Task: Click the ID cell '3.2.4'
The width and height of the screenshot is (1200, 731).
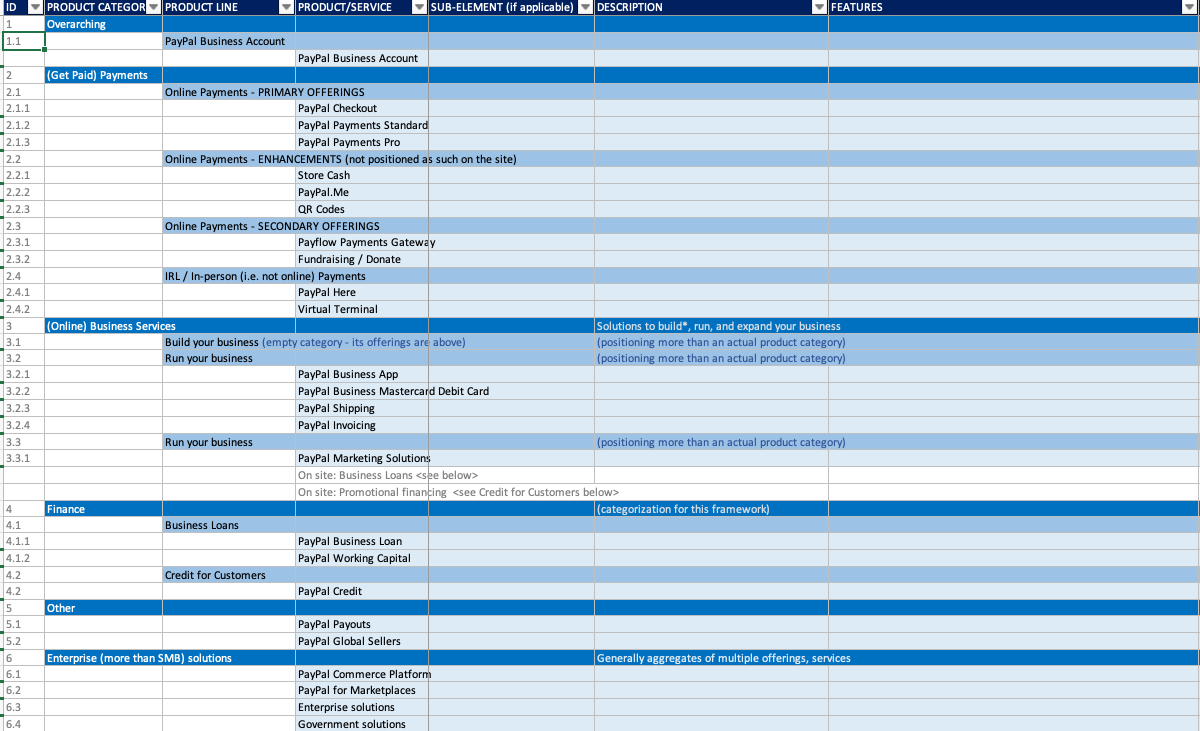Action: pos(23,425)
